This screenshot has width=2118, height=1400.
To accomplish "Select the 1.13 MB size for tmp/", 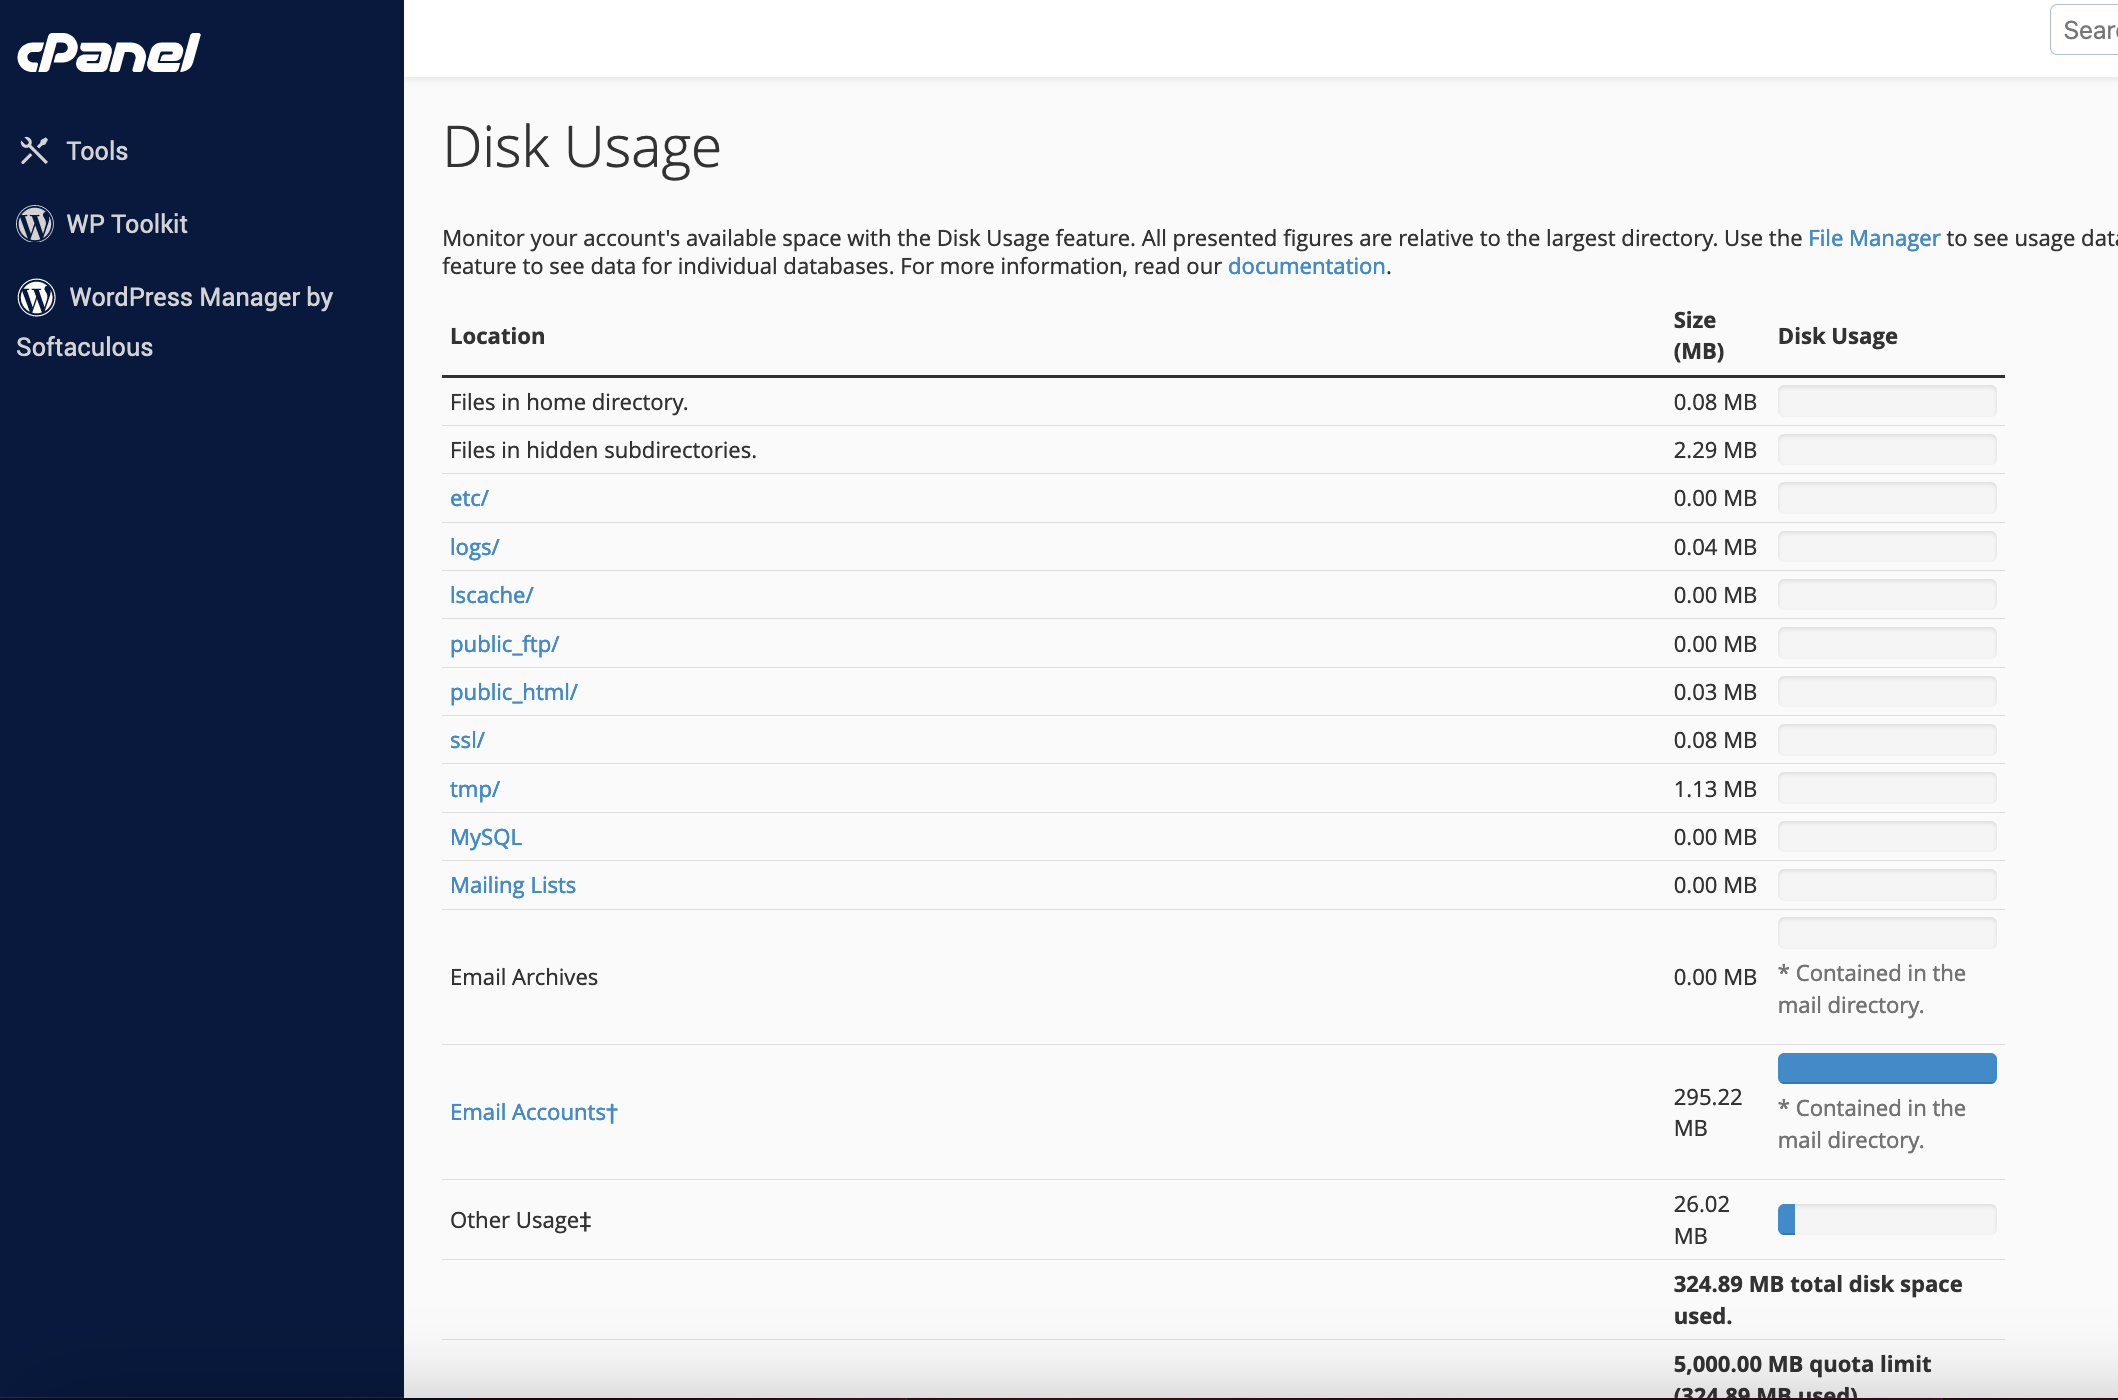I will click(1714, 789).
